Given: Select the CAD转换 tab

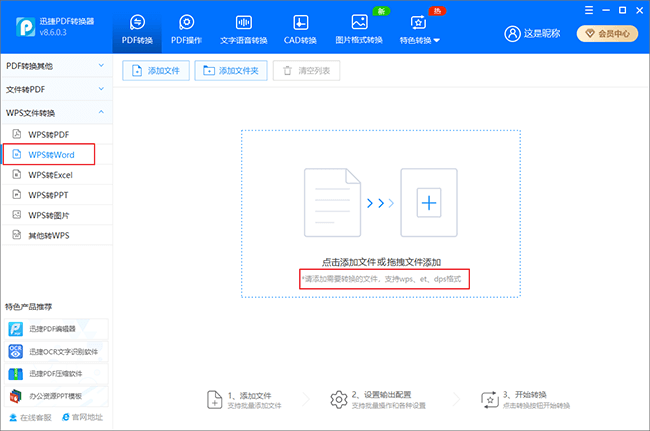Looking at the screenshot, I should (x=300, y=29).
